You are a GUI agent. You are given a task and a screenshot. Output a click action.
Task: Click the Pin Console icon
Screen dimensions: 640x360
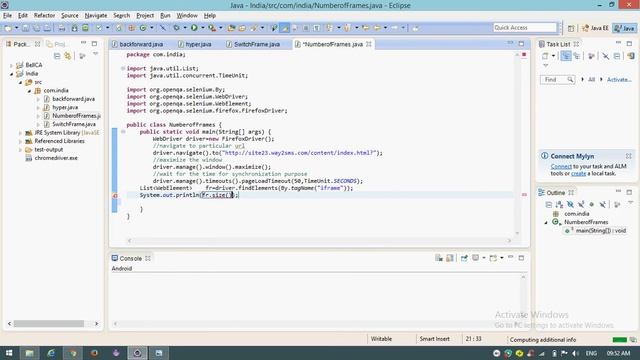coord(464,258)
